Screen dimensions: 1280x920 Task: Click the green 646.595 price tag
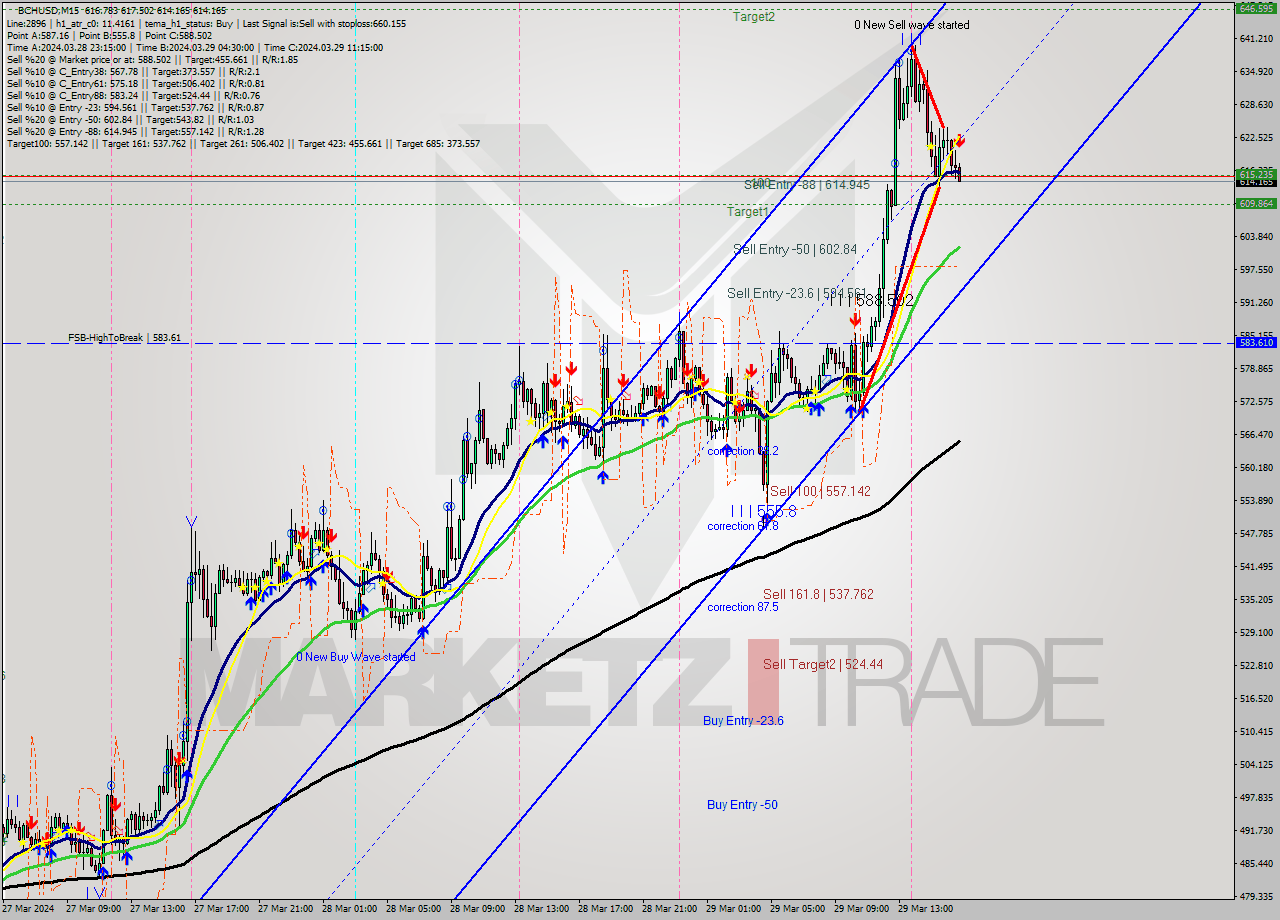pyautogui.click(x=1256, y=8)
